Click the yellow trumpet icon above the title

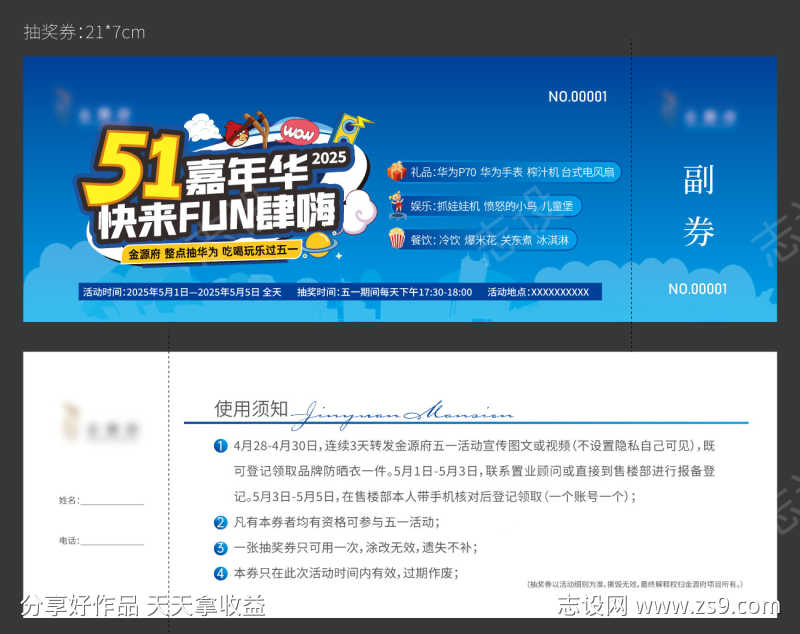click(353, 127)
